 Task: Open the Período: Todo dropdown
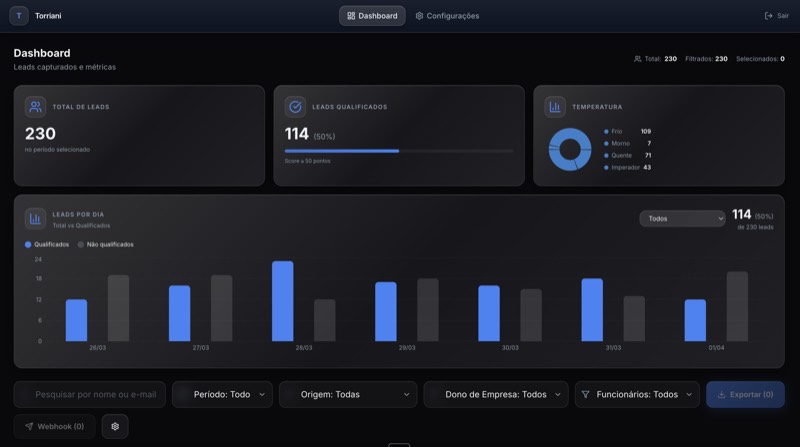click(x=222, y=394)
